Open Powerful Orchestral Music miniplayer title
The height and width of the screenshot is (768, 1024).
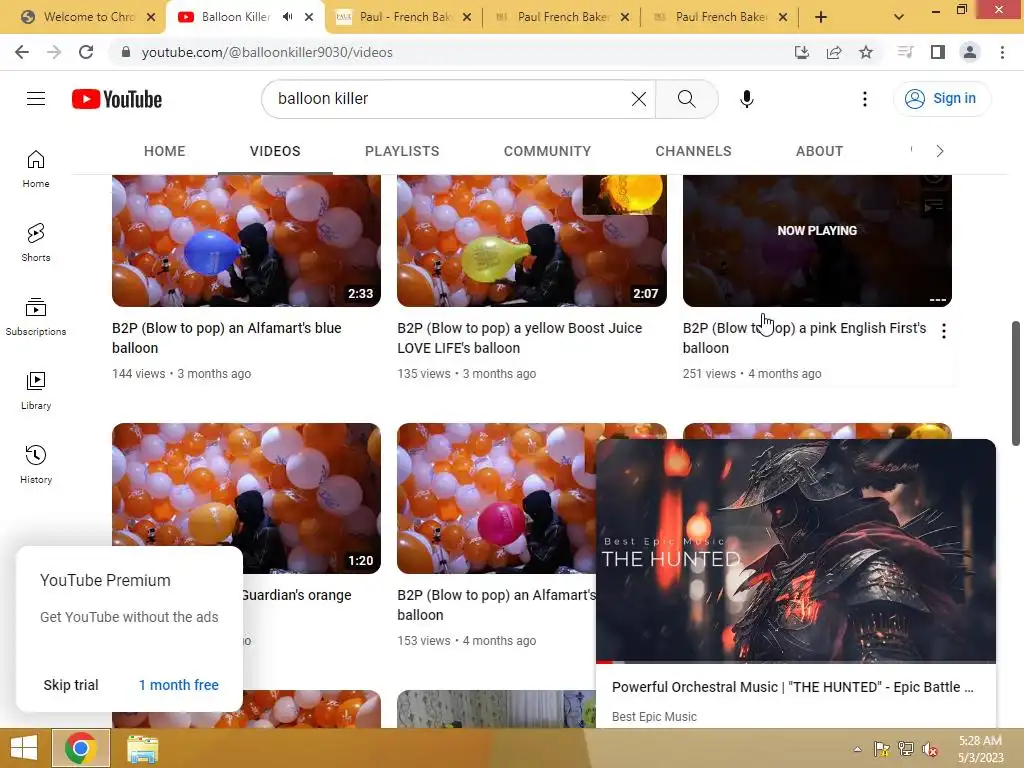pos(792,686)
